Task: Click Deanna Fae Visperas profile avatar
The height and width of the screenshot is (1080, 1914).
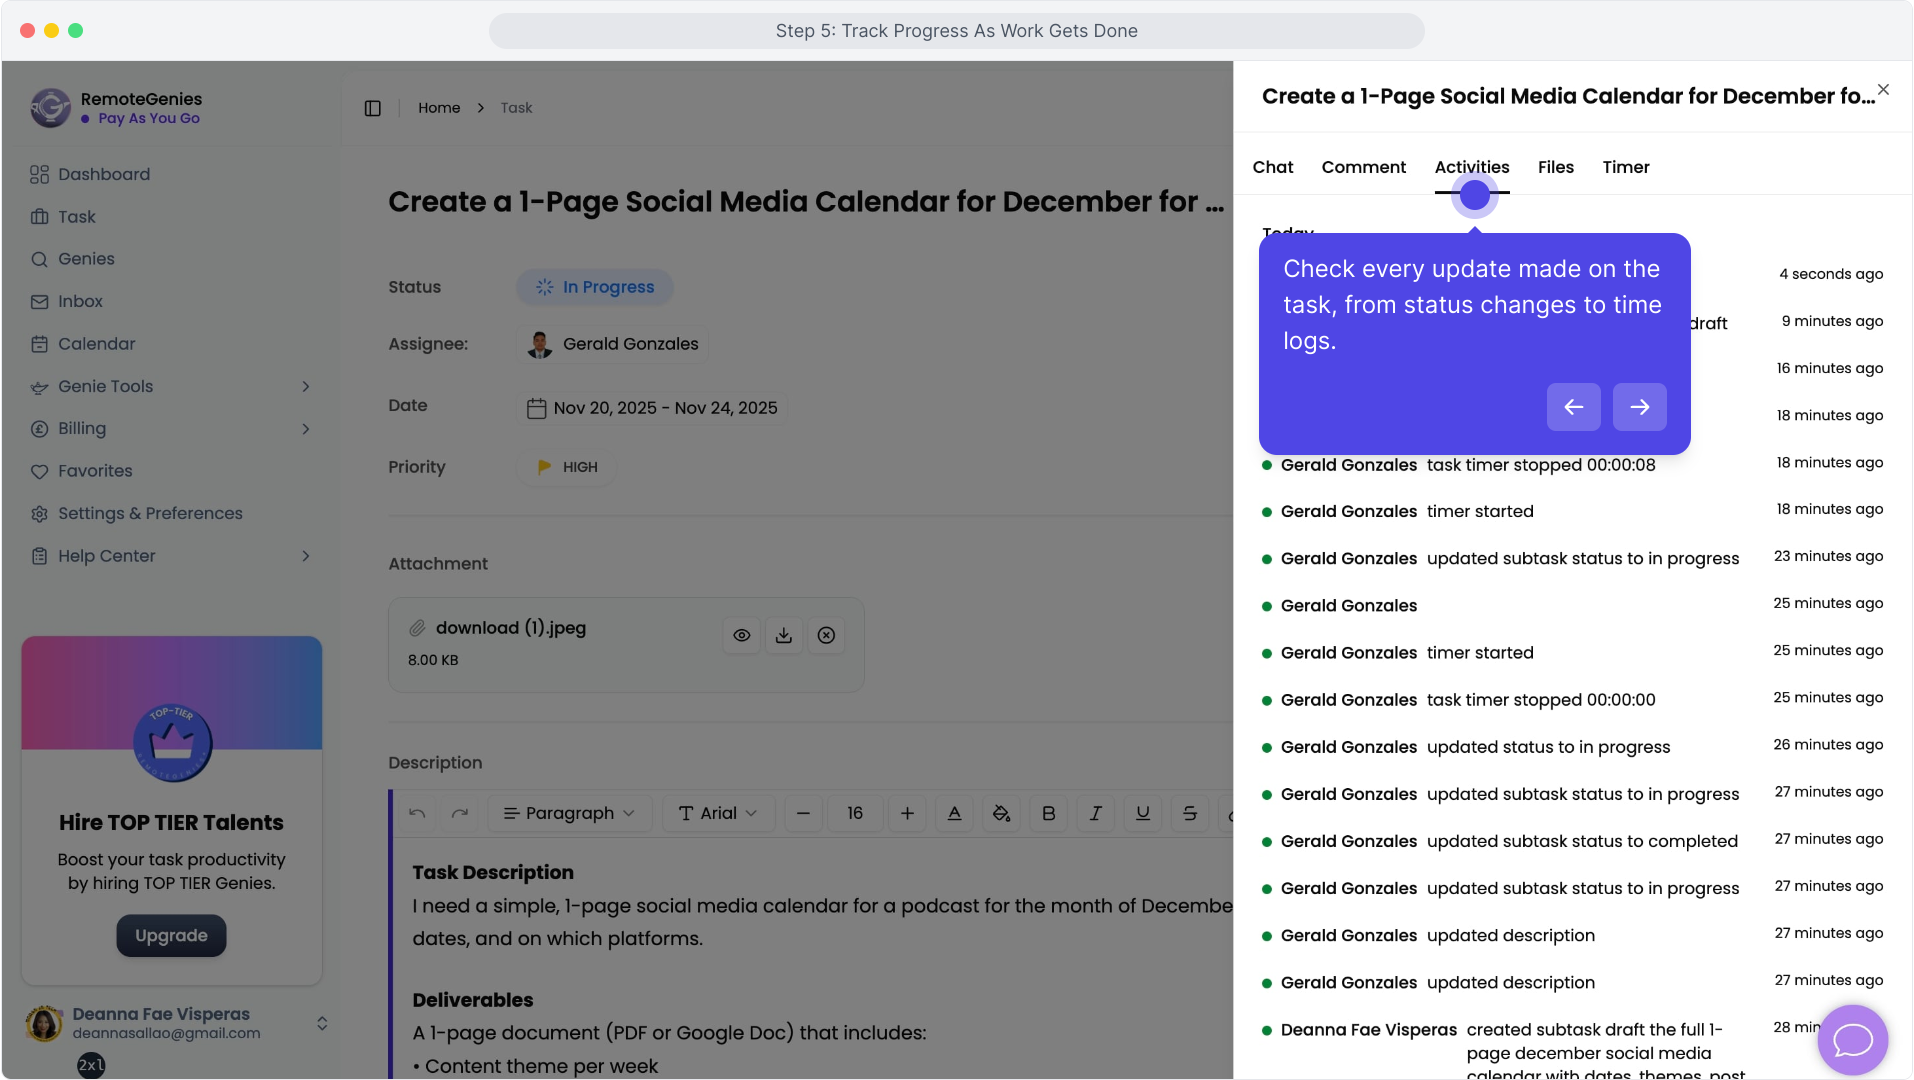Action: pos(44,1023)
